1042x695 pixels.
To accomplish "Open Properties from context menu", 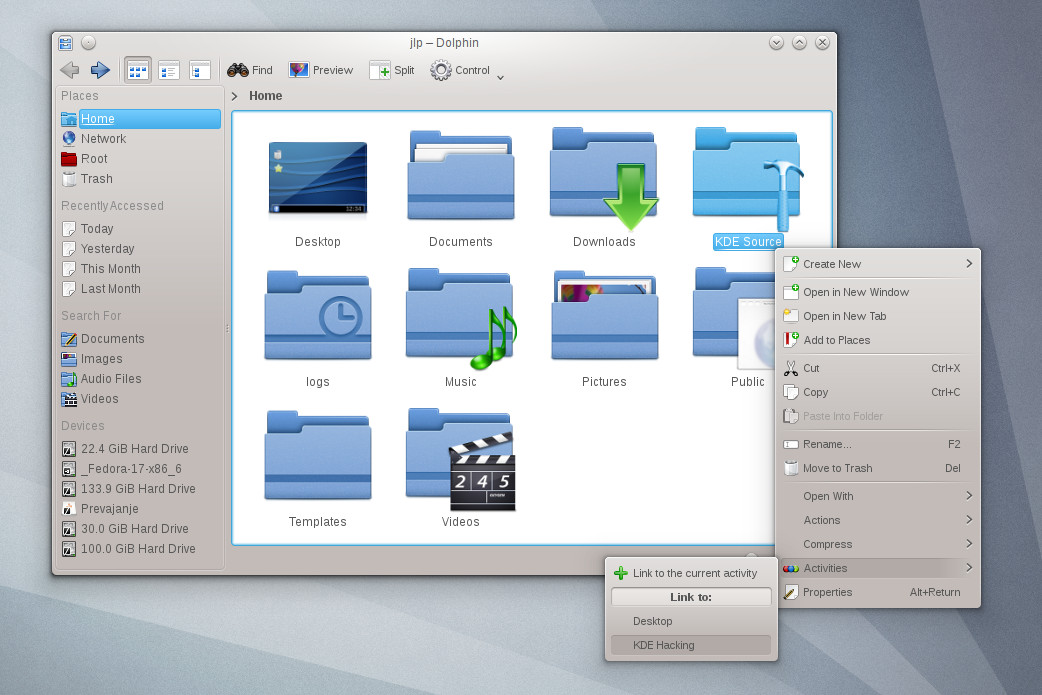I will point(878,592).
